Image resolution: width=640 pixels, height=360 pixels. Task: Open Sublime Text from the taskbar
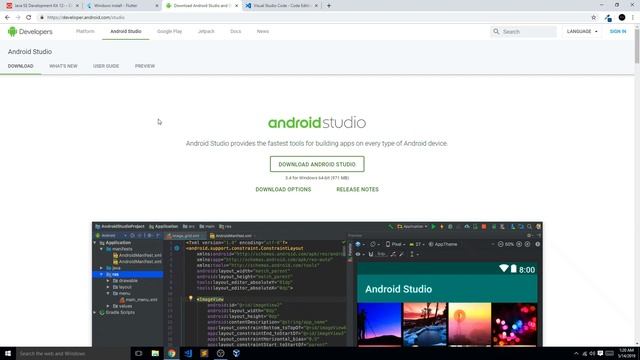click(x=204, y=353)
